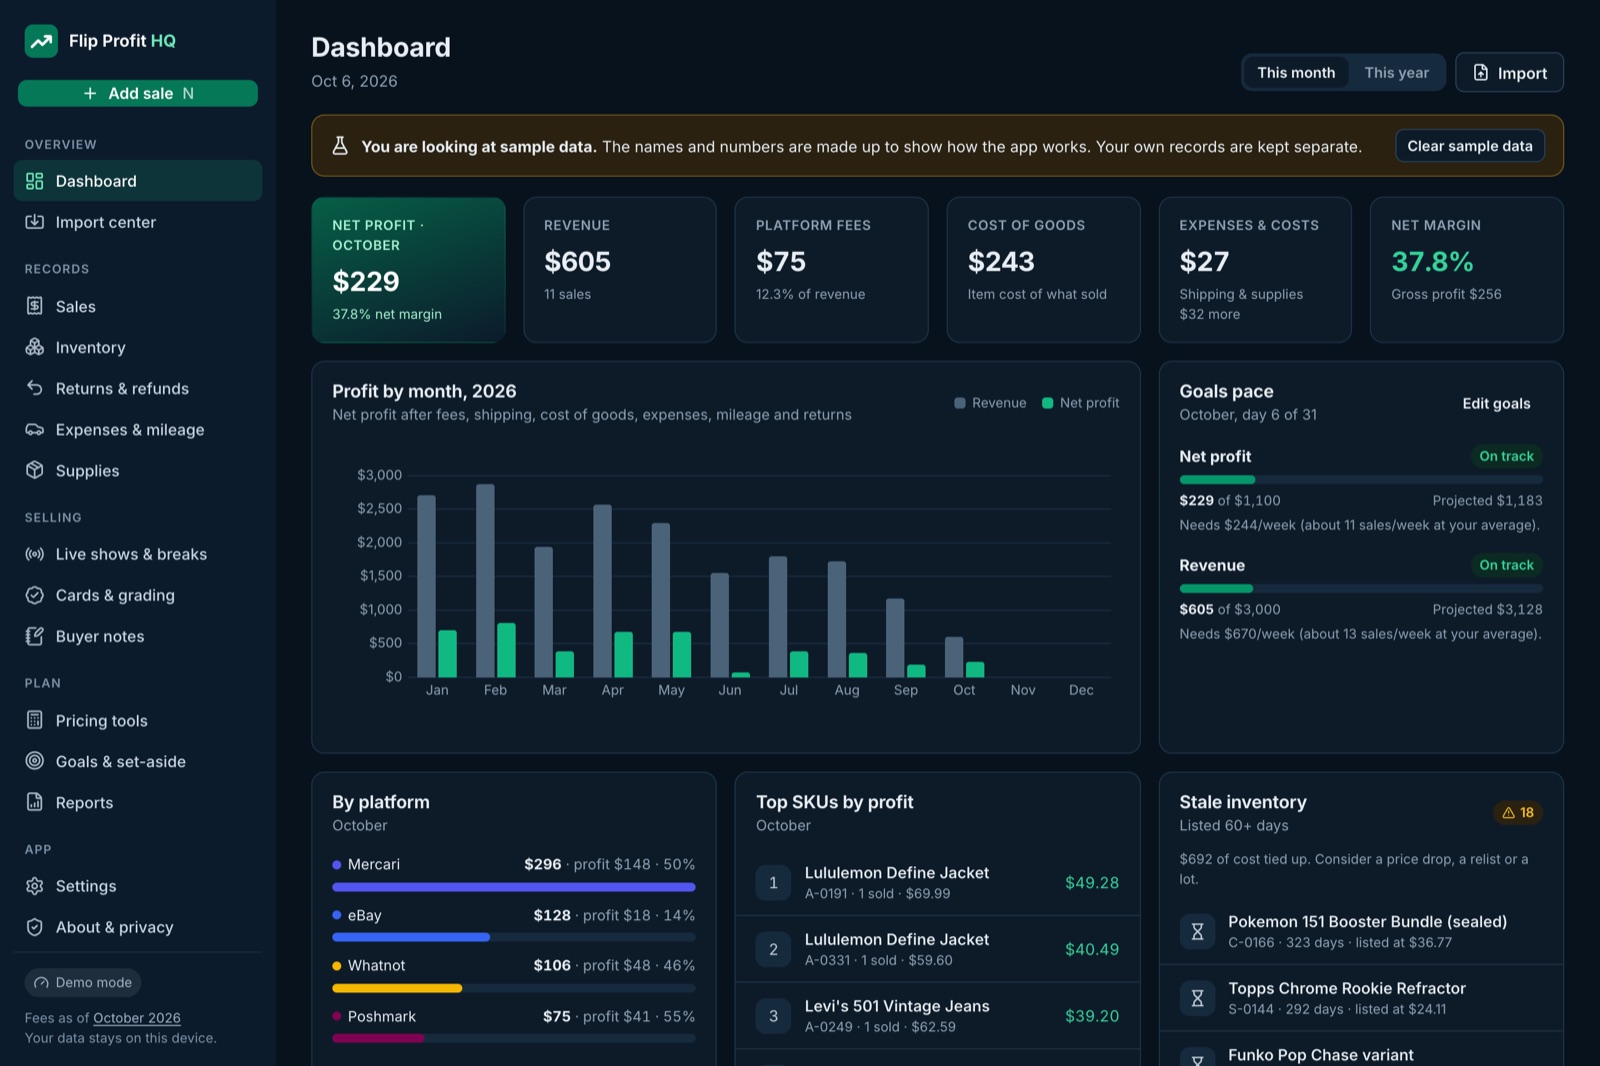Click the Net profit goal progress bar

(x=1361, y=480)
